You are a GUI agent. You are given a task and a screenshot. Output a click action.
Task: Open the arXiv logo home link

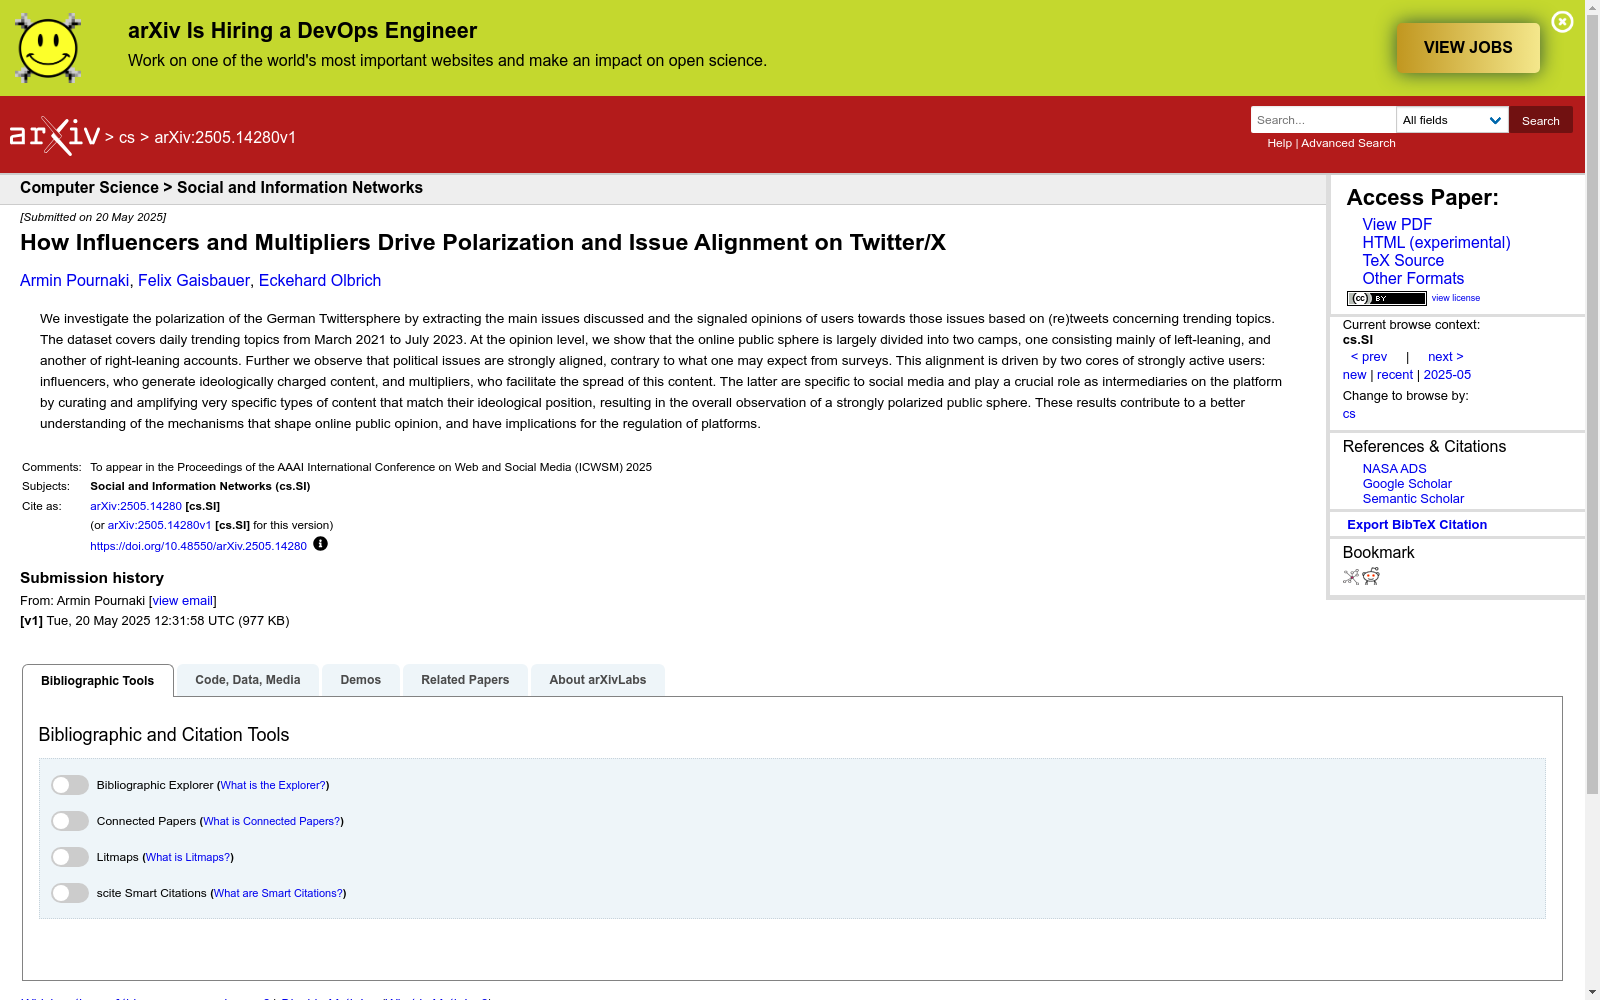[55, 136]
